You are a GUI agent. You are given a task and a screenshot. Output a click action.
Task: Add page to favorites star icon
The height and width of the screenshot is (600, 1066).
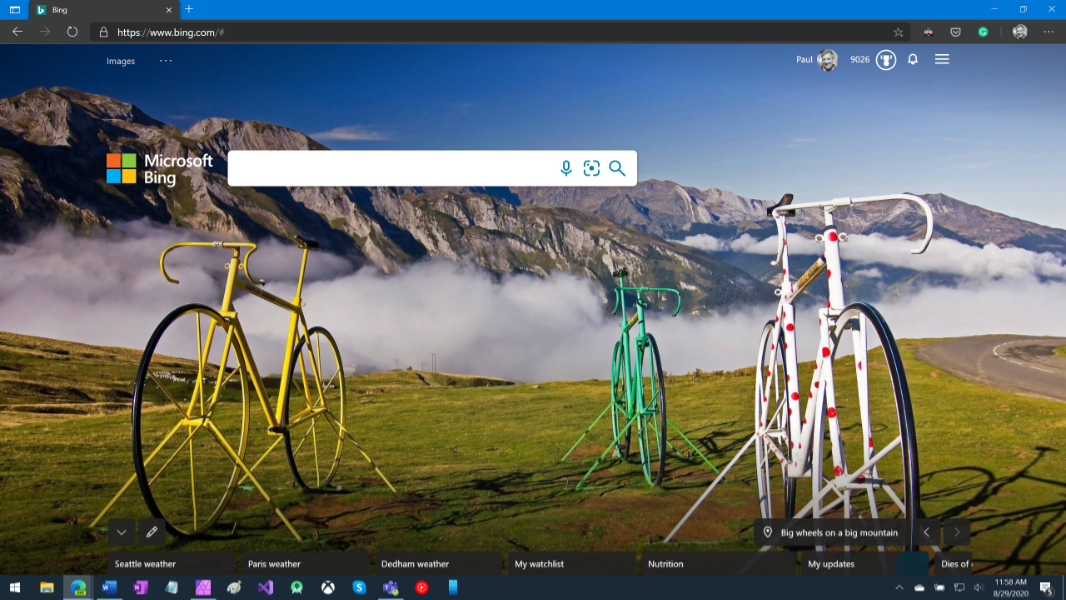click(898, 32)
